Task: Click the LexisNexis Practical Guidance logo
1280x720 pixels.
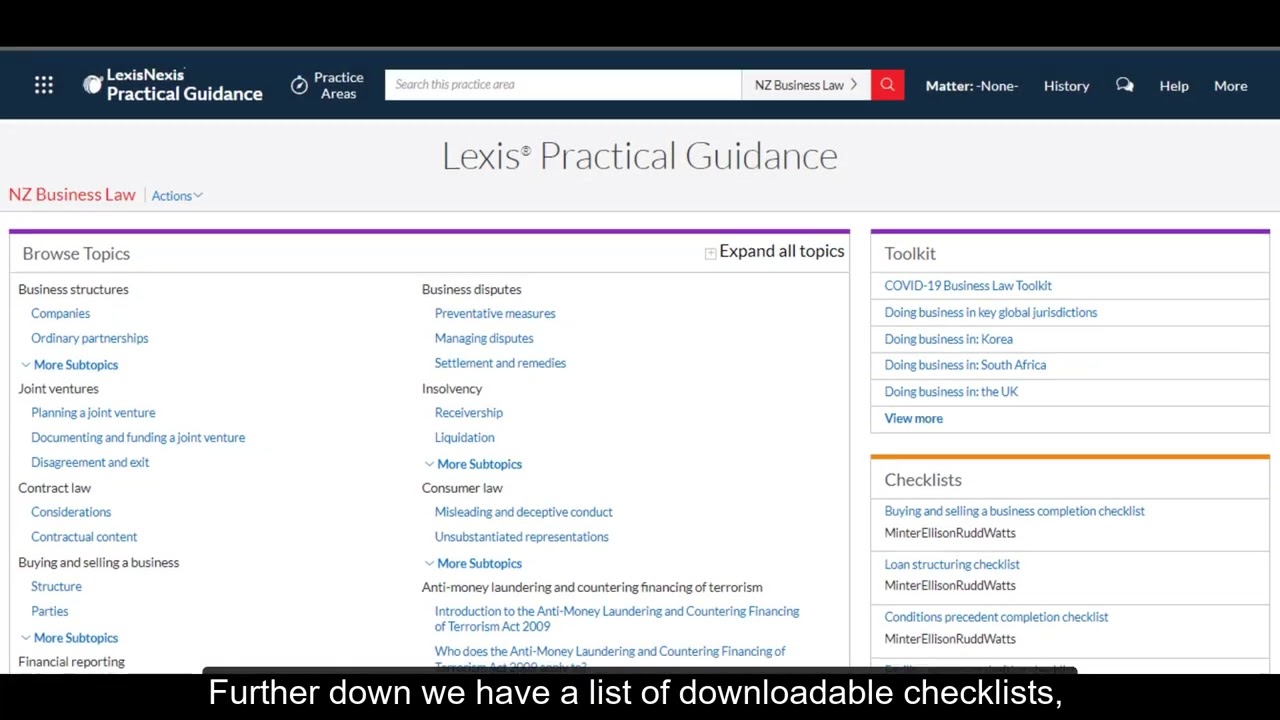Action: [173, 85]
